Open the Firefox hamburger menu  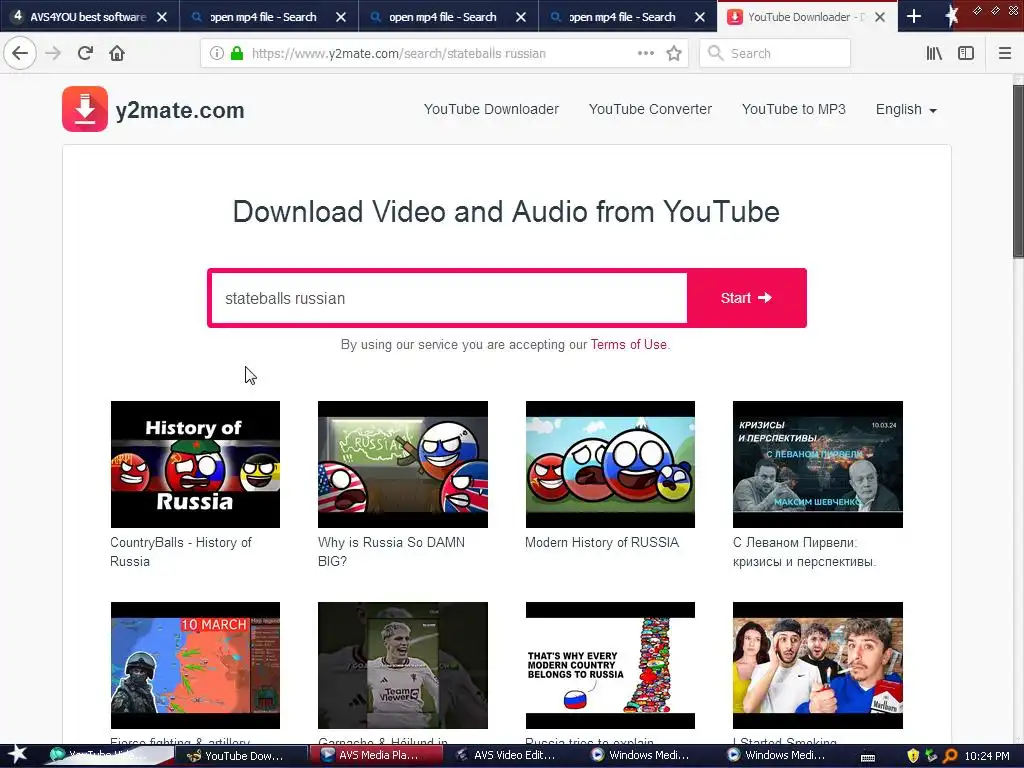[1005, 53]
